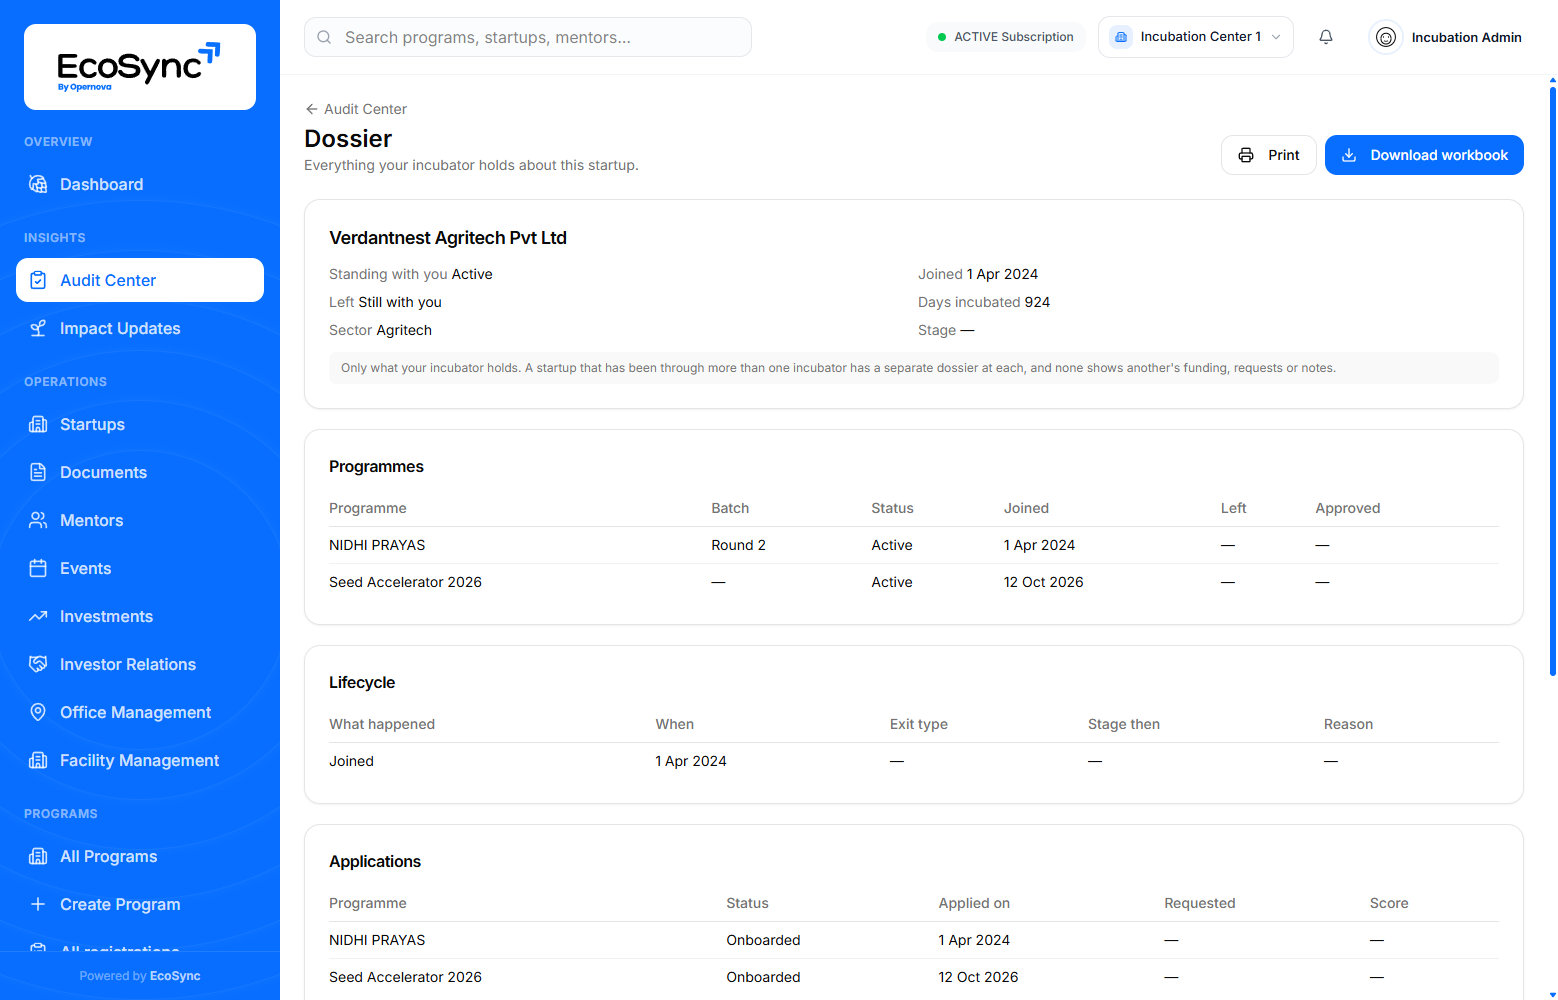Click the Download workbook button
The height and width of the screenshot is (1000, 1558).
1424,155
